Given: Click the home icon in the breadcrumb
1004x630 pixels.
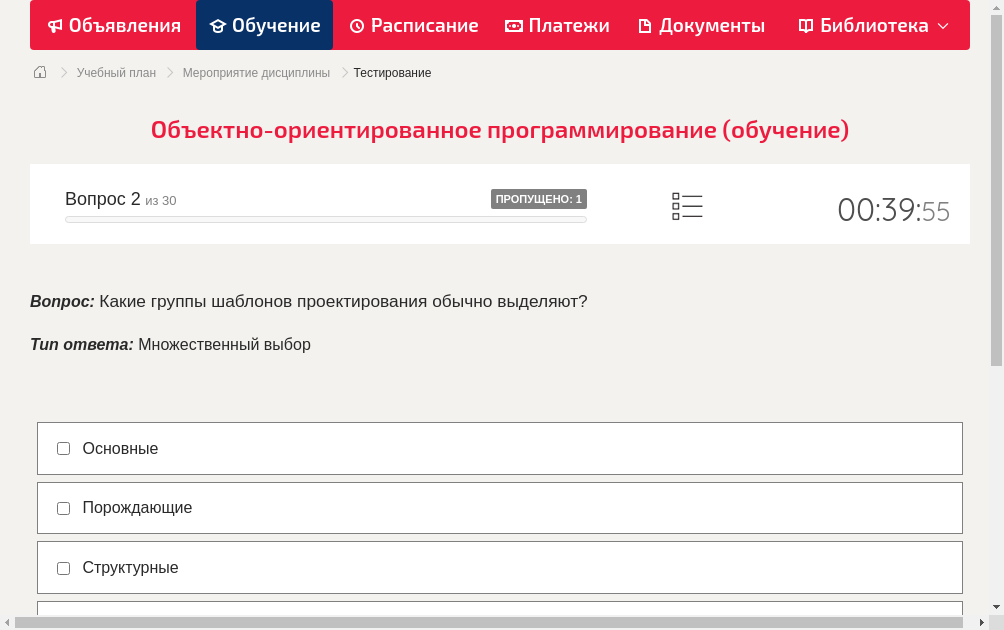Looking at the screenshot, I should click(x=39, y=72).
